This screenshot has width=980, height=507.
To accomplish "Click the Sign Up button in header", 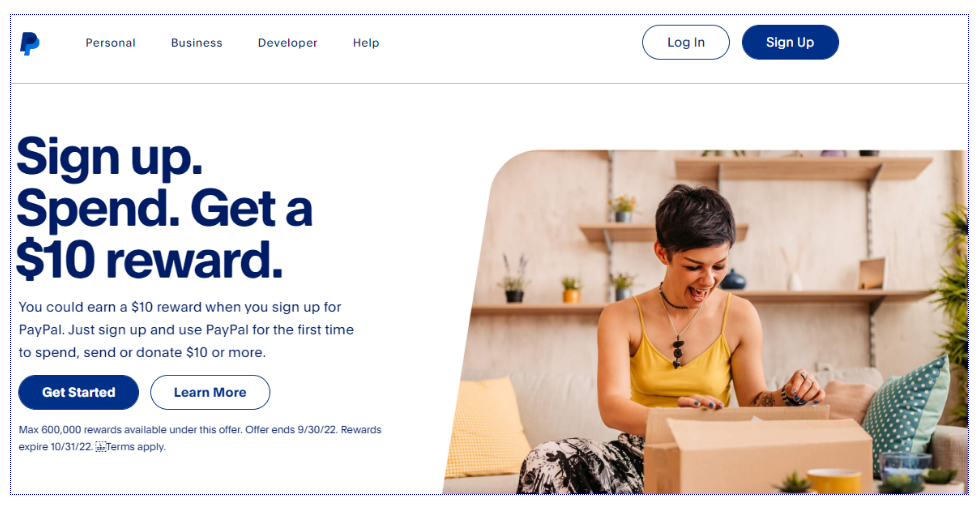I will 790,43.
